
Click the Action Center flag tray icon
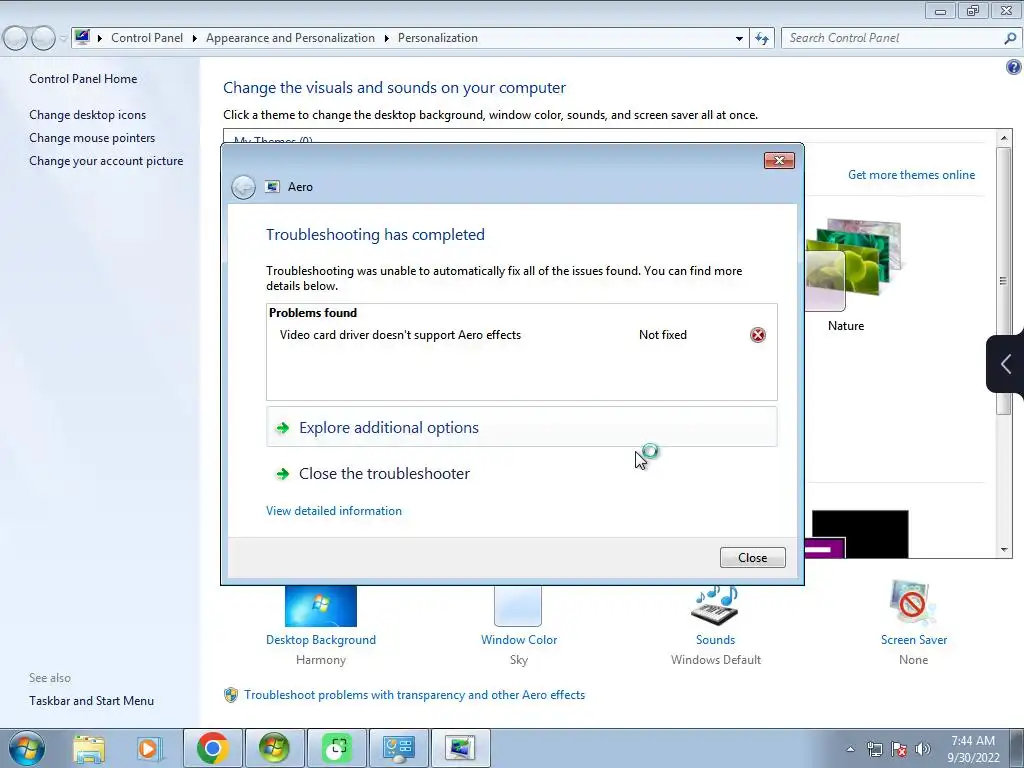[x=899, y=749]
